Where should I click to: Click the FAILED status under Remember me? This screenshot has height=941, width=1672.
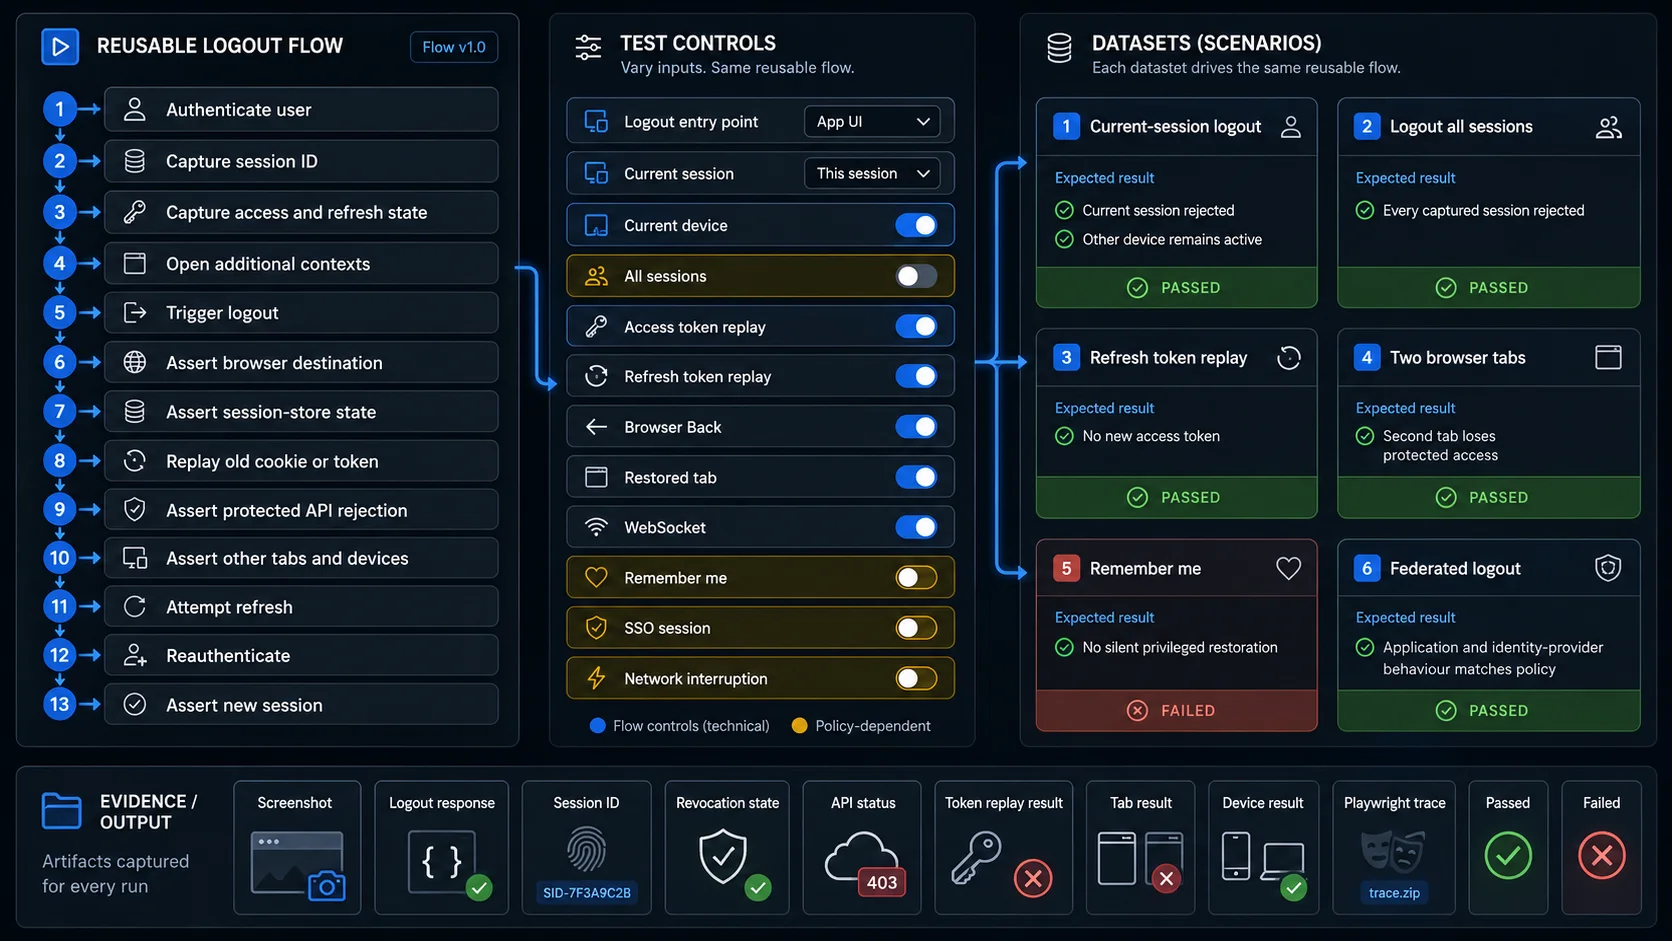pos(1177,711)
